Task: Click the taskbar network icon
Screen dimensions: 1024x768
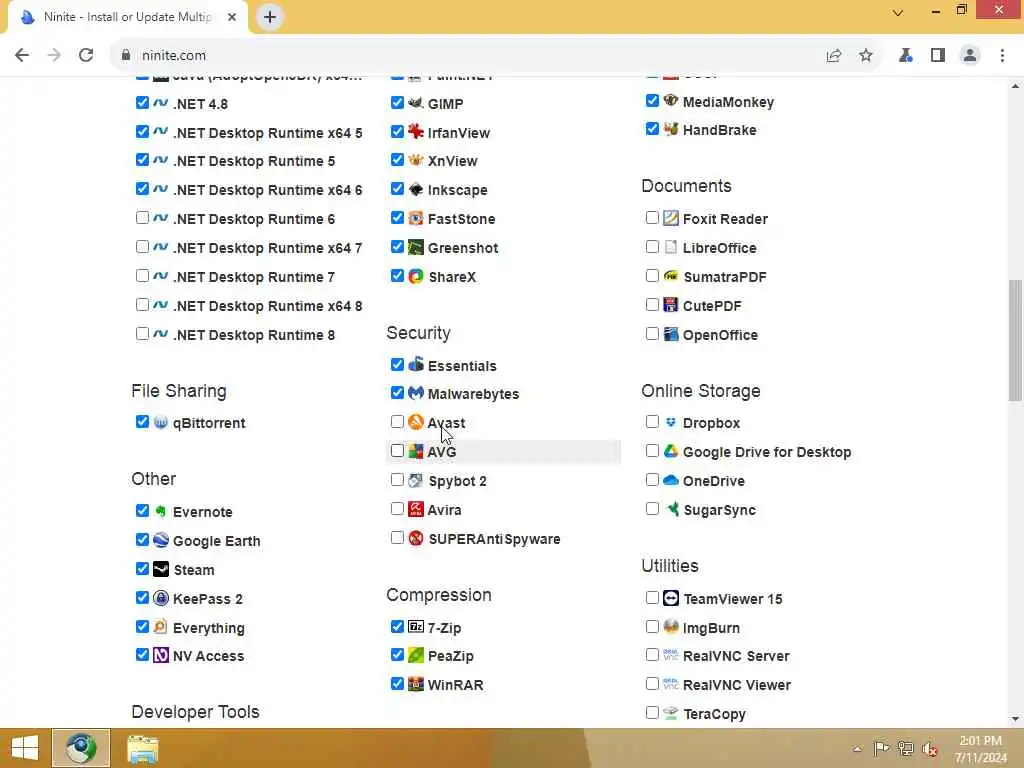Action: (x=905, y=748)
